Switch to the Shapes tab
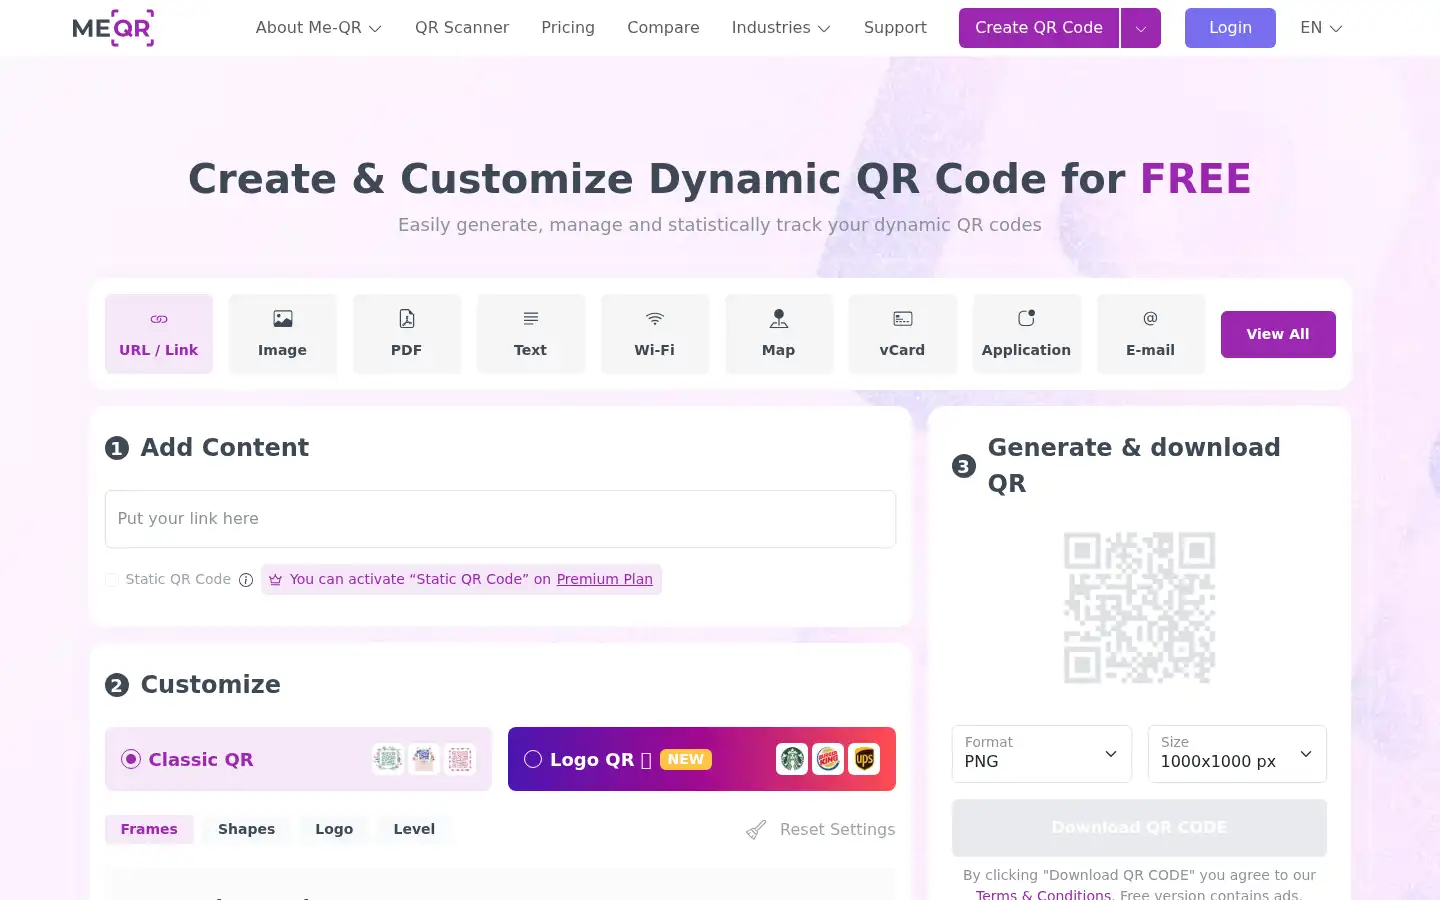Viewport: 1440px width, 900px height. 246,829
